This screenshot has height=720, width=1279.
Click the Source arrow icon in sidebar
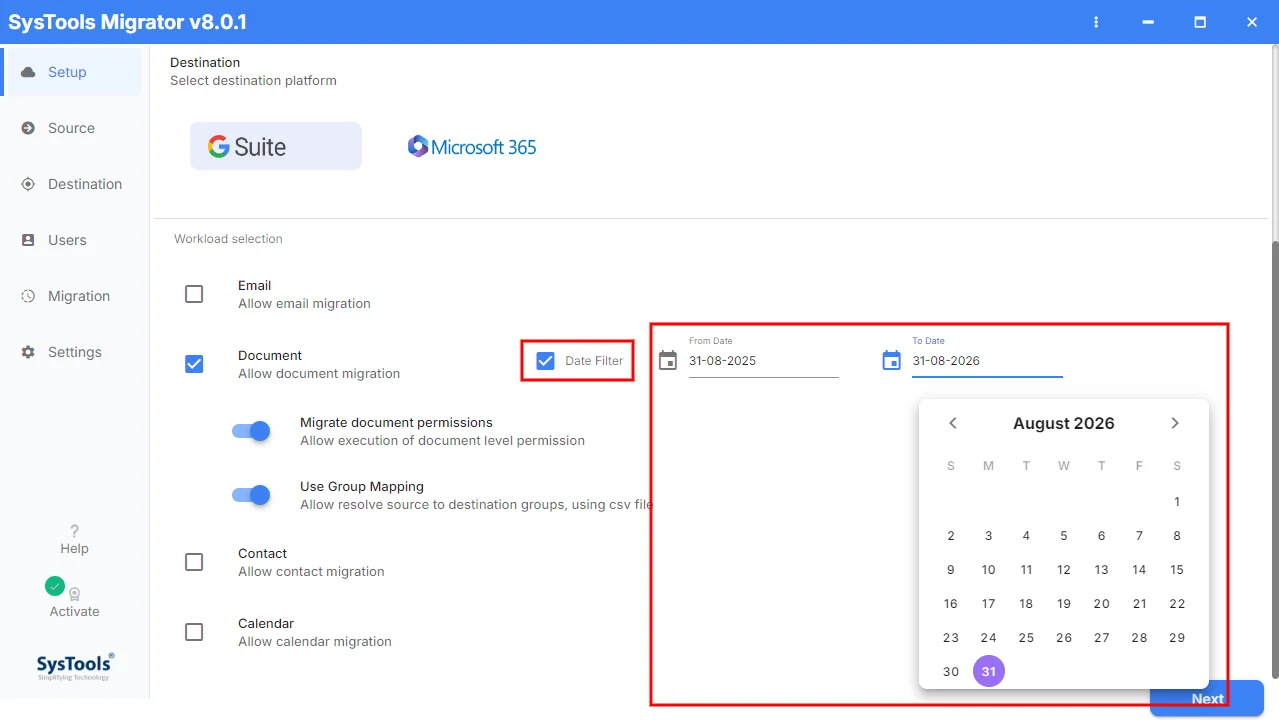28,128
